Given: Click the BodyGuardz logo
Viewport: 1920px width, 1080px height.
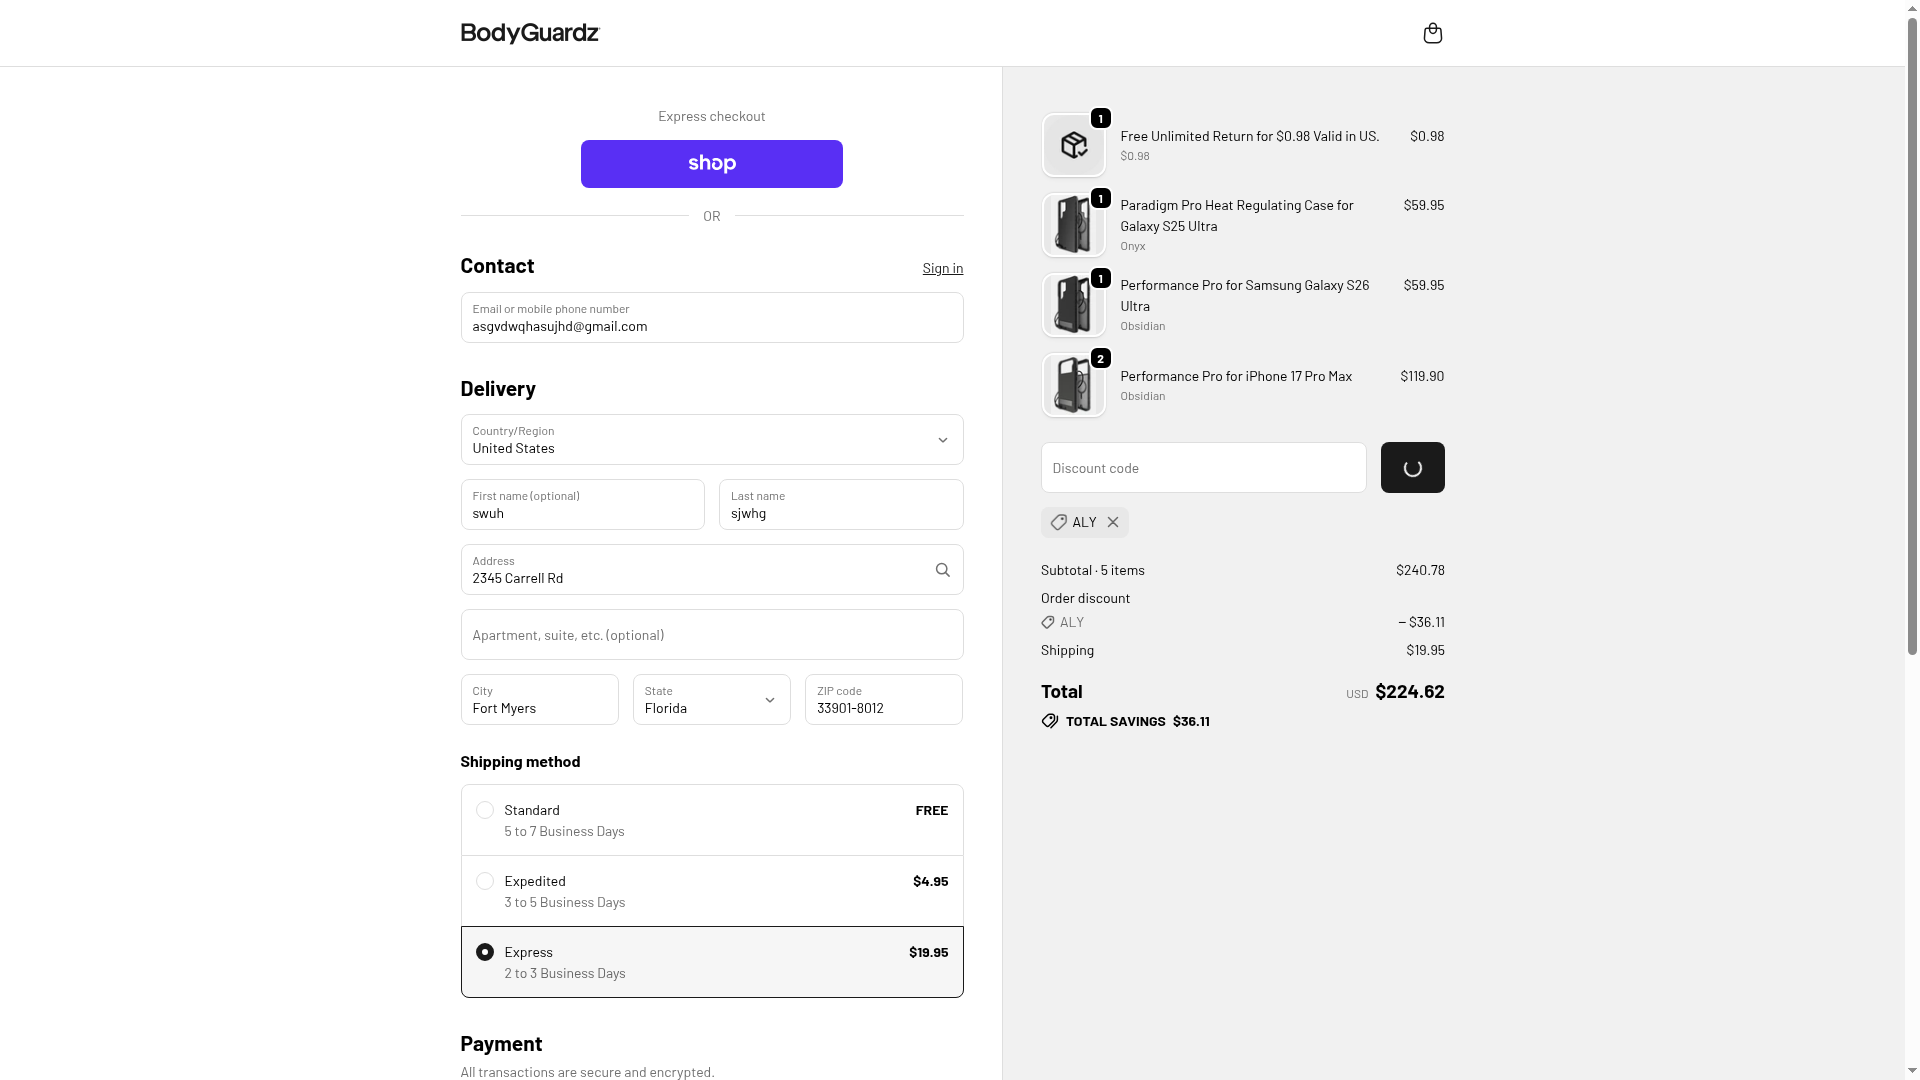Looking at the screenshot, I should [x=529, y=34].
